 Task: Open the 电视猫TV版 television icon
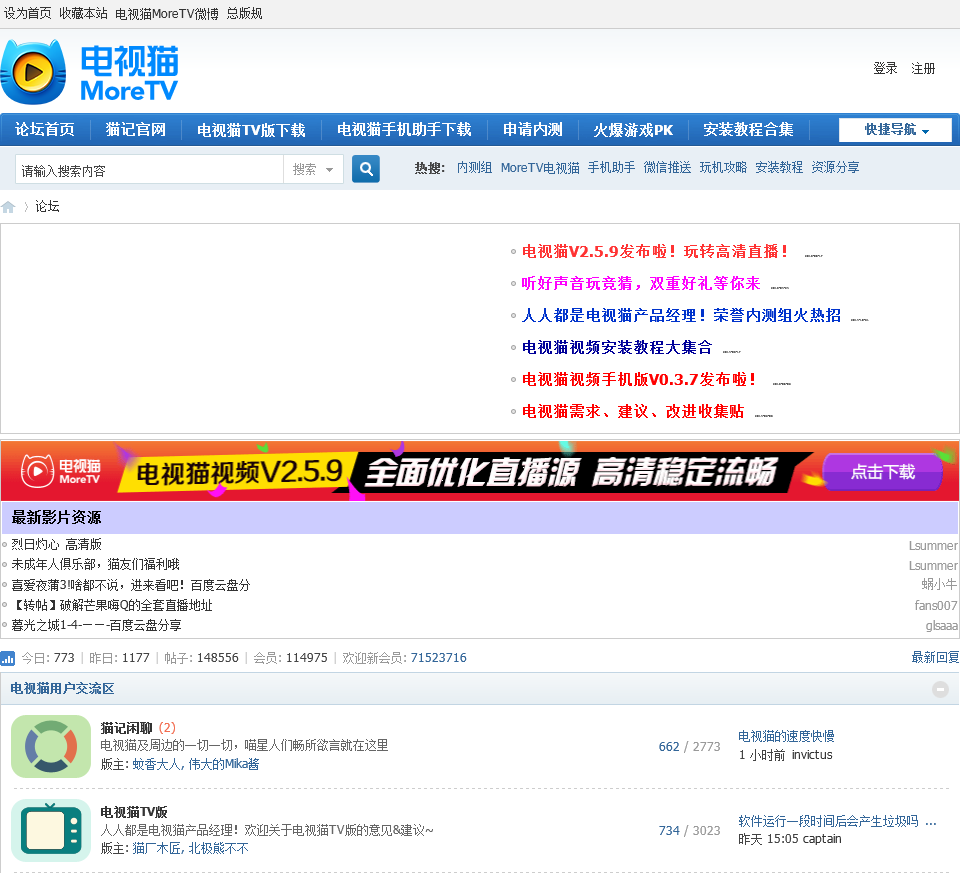click(x=51, y=831)
